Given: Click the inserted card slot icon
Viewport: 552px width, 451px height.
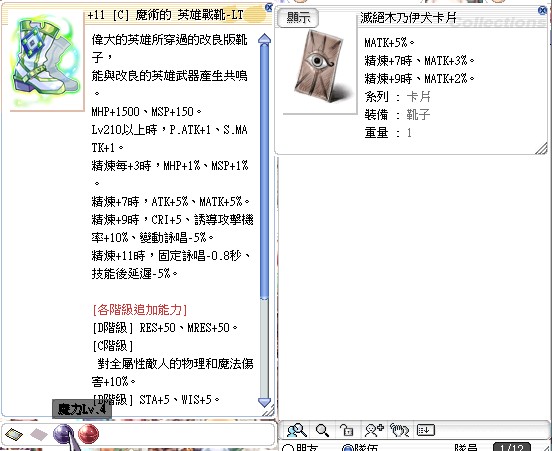Looking at the screenshot, I should click(14, 434).
